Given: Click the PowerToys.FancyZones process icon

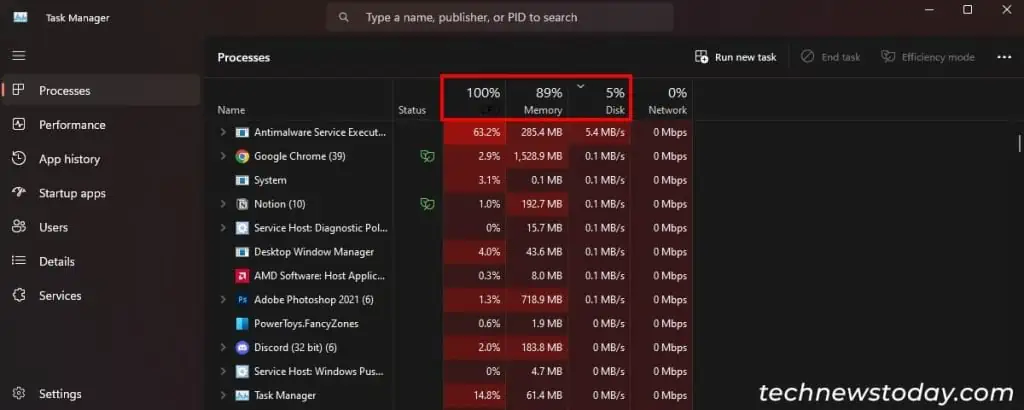Looking at the screenshot, I should 242,324.
